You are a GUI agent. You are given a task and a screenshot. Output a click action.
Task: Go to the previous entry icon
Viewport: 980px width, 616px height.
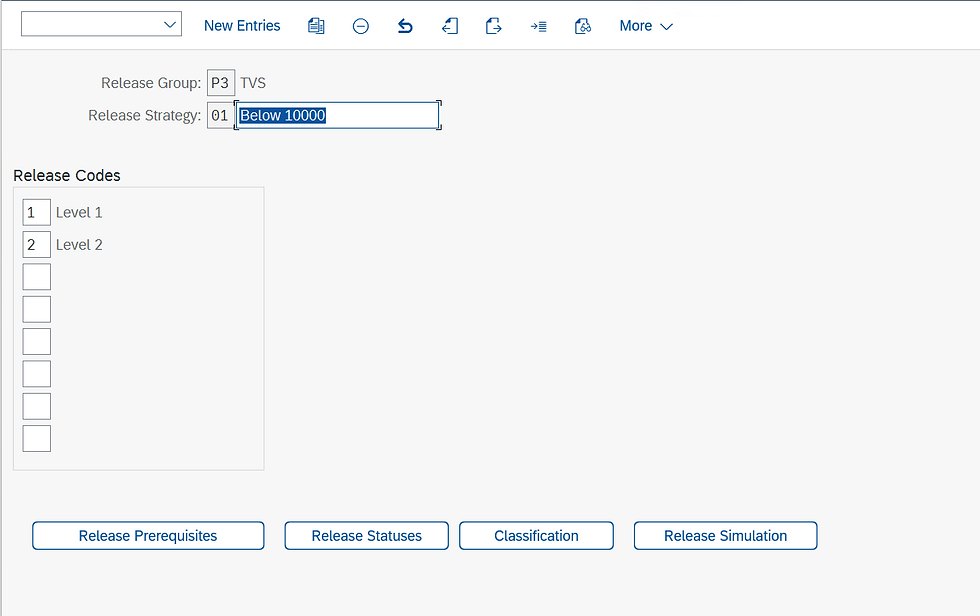click(x=449, y=26)
